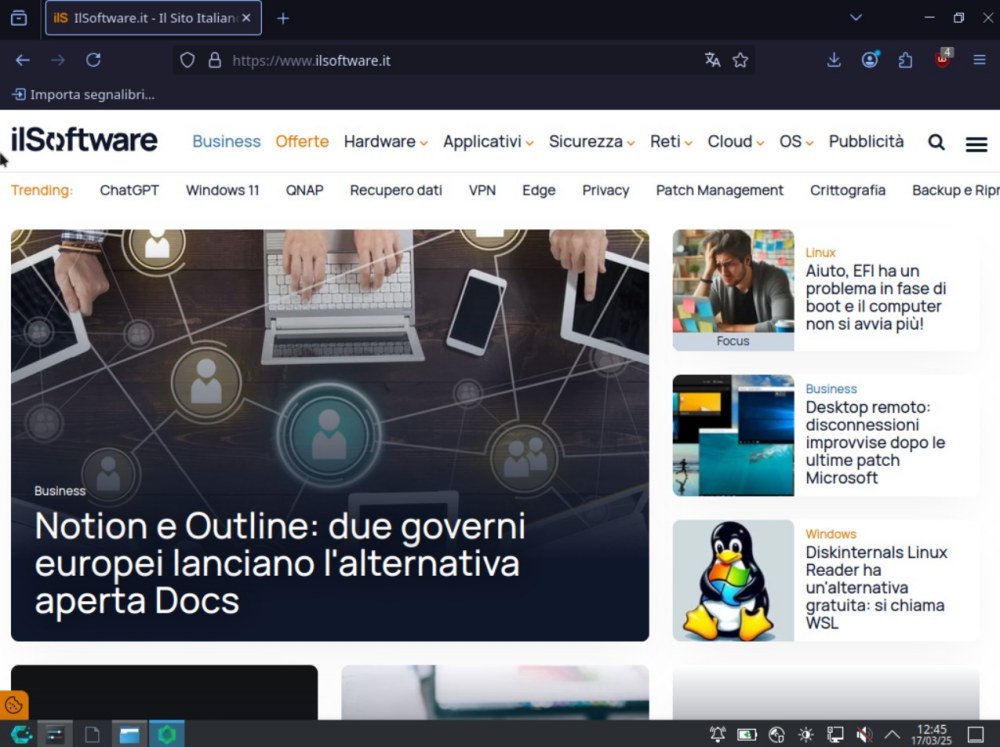Select the Recupero dati trending topic

pyautogui.click(x=396, y=190)
